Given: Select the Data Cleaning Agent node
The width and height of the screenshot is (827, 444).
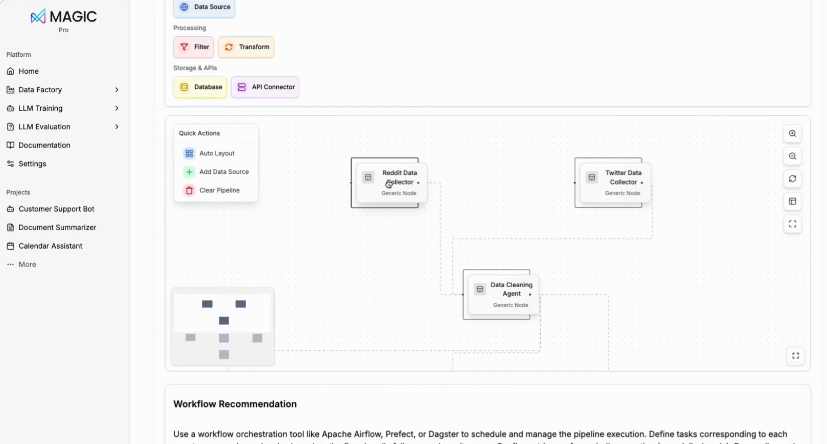Looking at the screenshot, I should [503, 294].
